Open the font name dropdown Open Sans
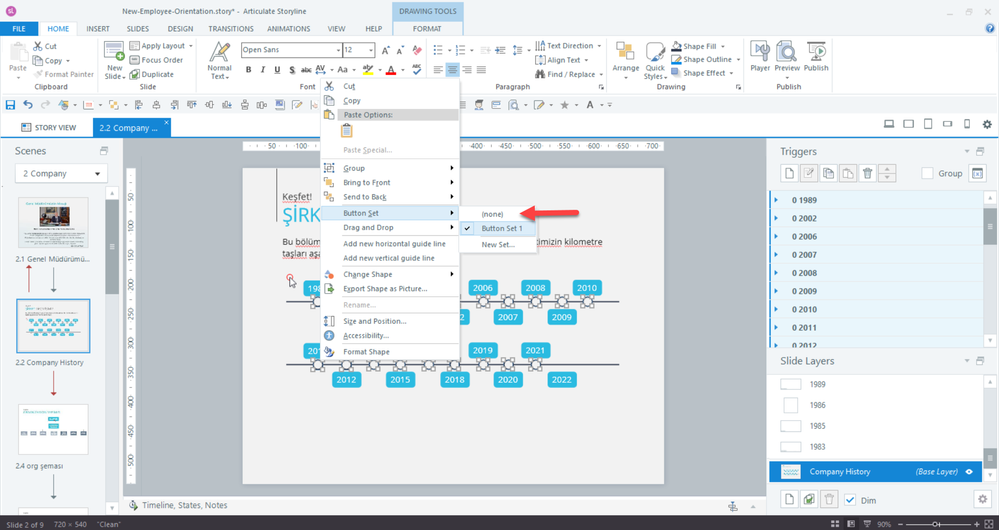The image size is (999, 530). (x=290, y=49)
